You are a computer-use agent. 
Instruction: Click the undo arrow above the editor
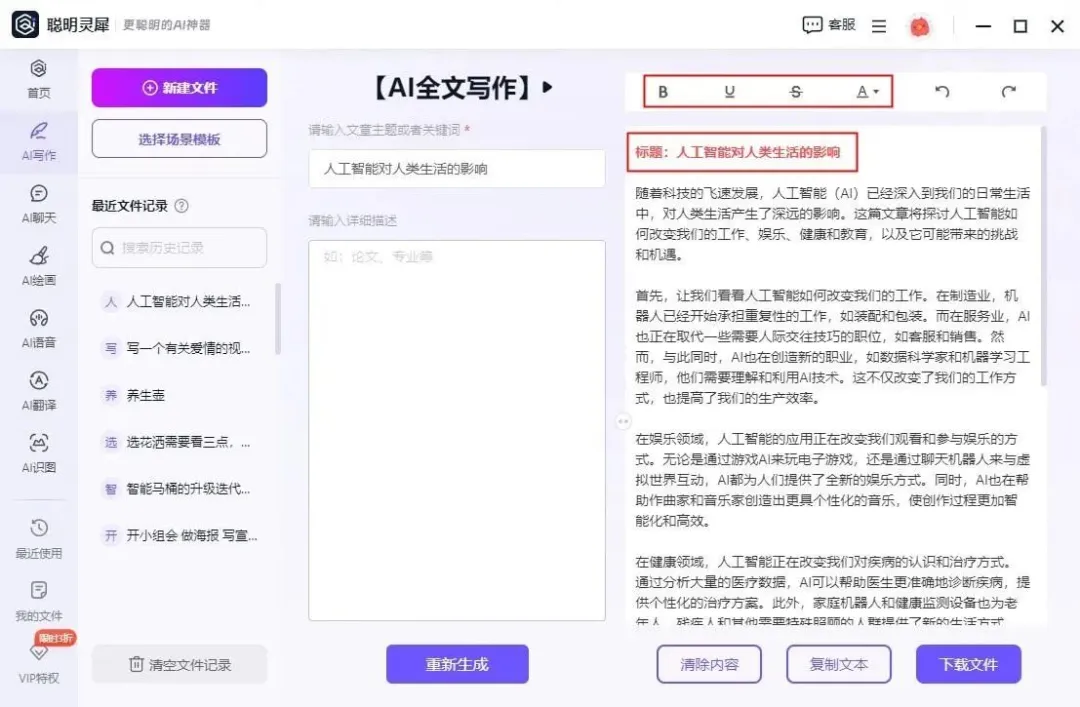(940, 91)
